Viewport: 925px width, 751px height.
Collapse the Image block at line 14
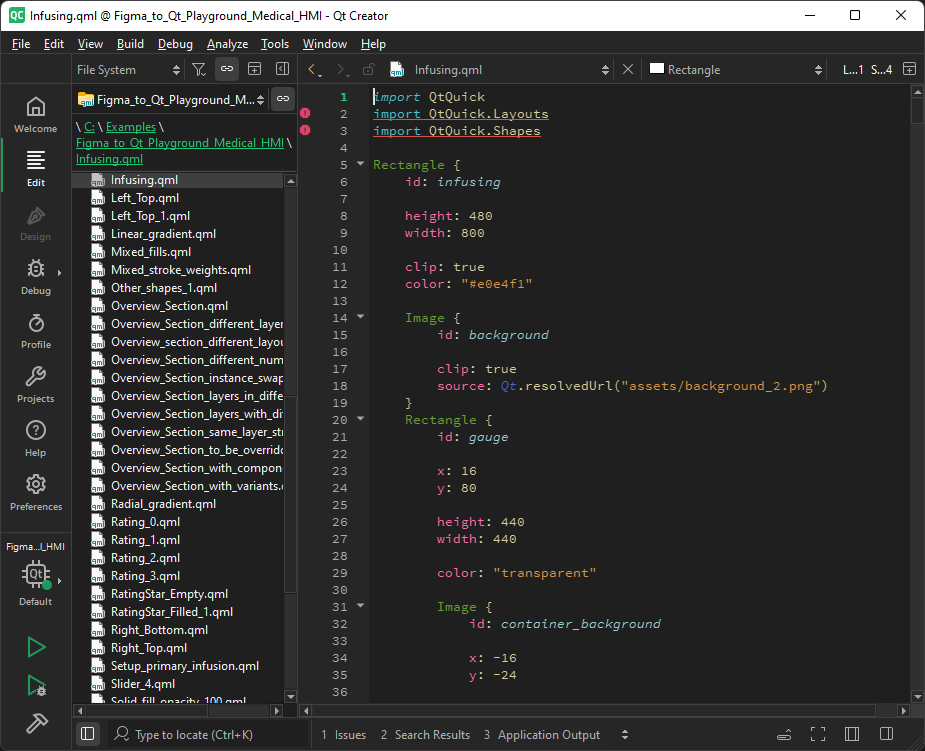(360, 317)
